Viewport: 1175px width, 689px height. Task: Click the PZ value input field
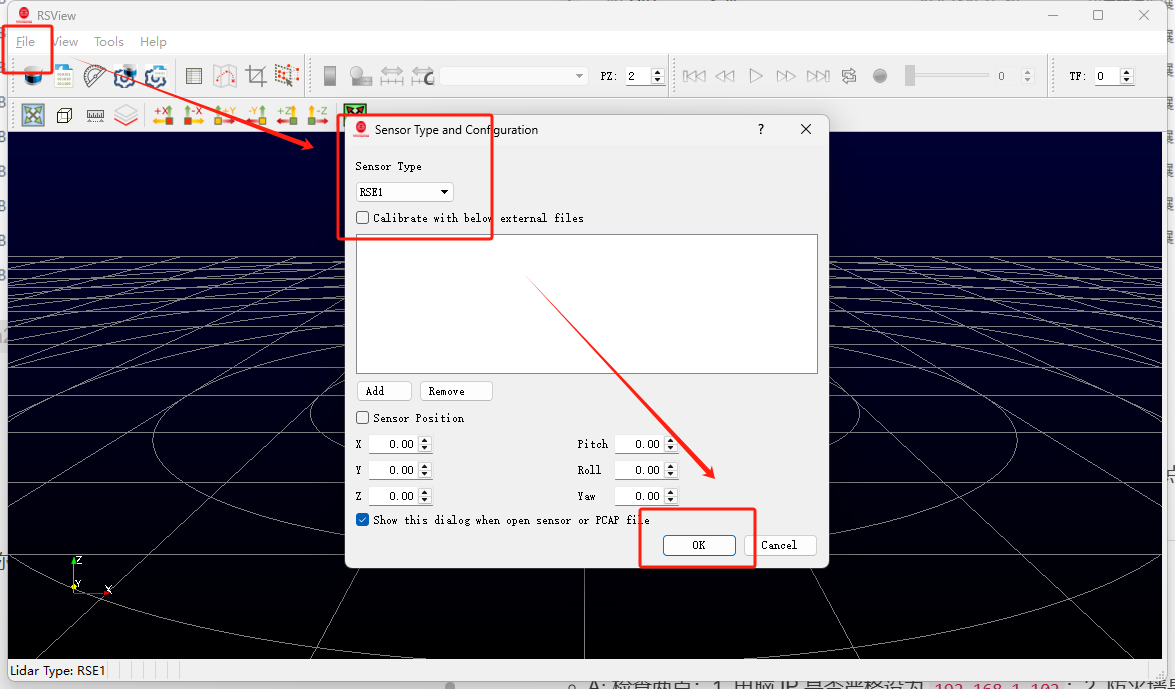click(638, 76)
